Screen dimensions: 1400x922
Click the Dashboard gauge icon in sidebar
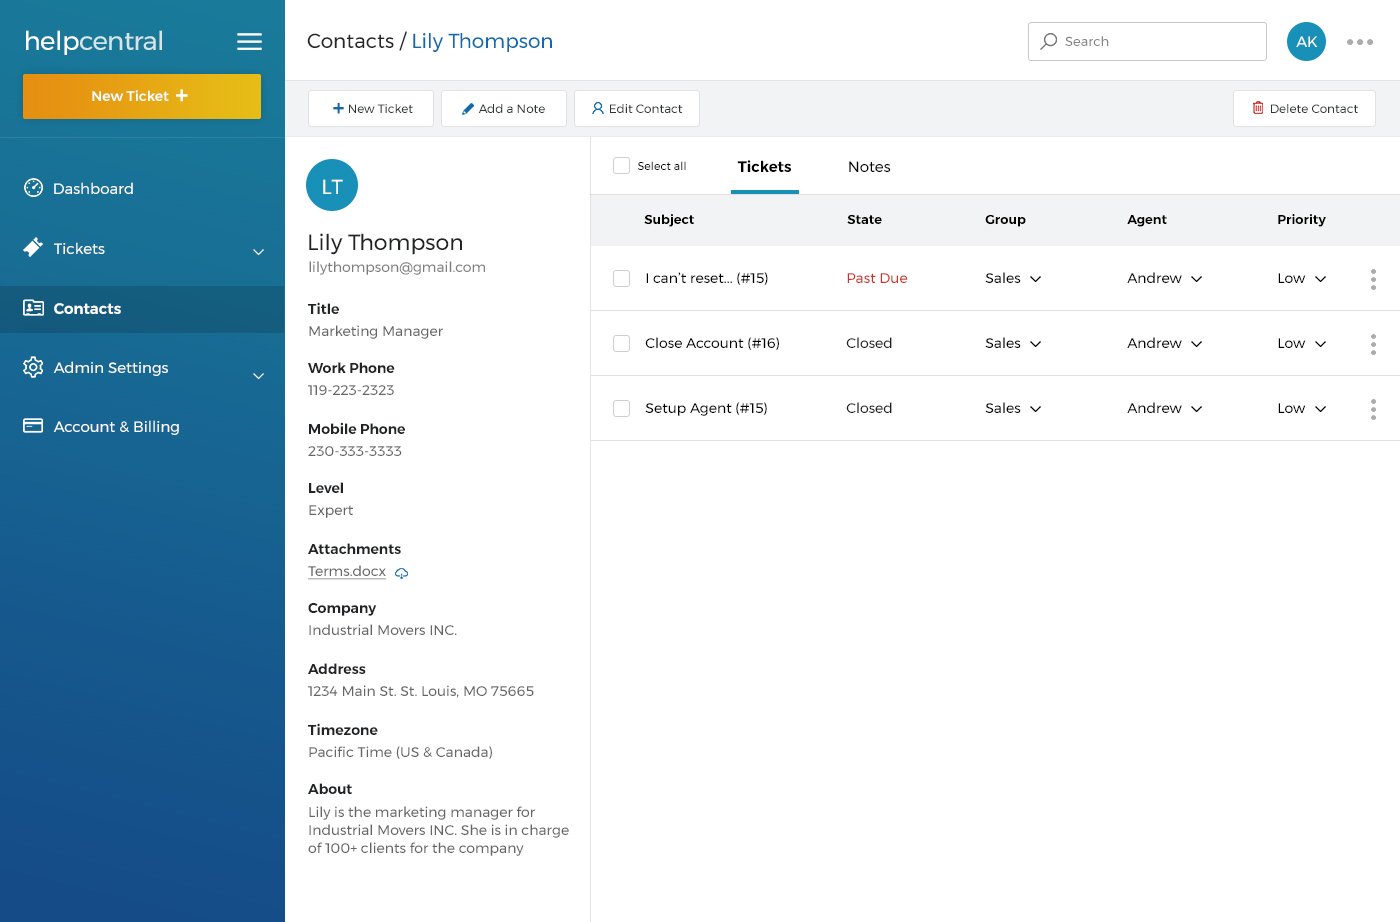click(34, 188)
